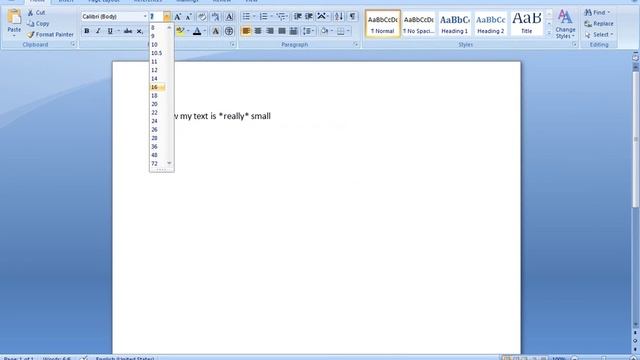The image size is (640, 360).
Task: Increase paragraph indent
Action: 309,17
